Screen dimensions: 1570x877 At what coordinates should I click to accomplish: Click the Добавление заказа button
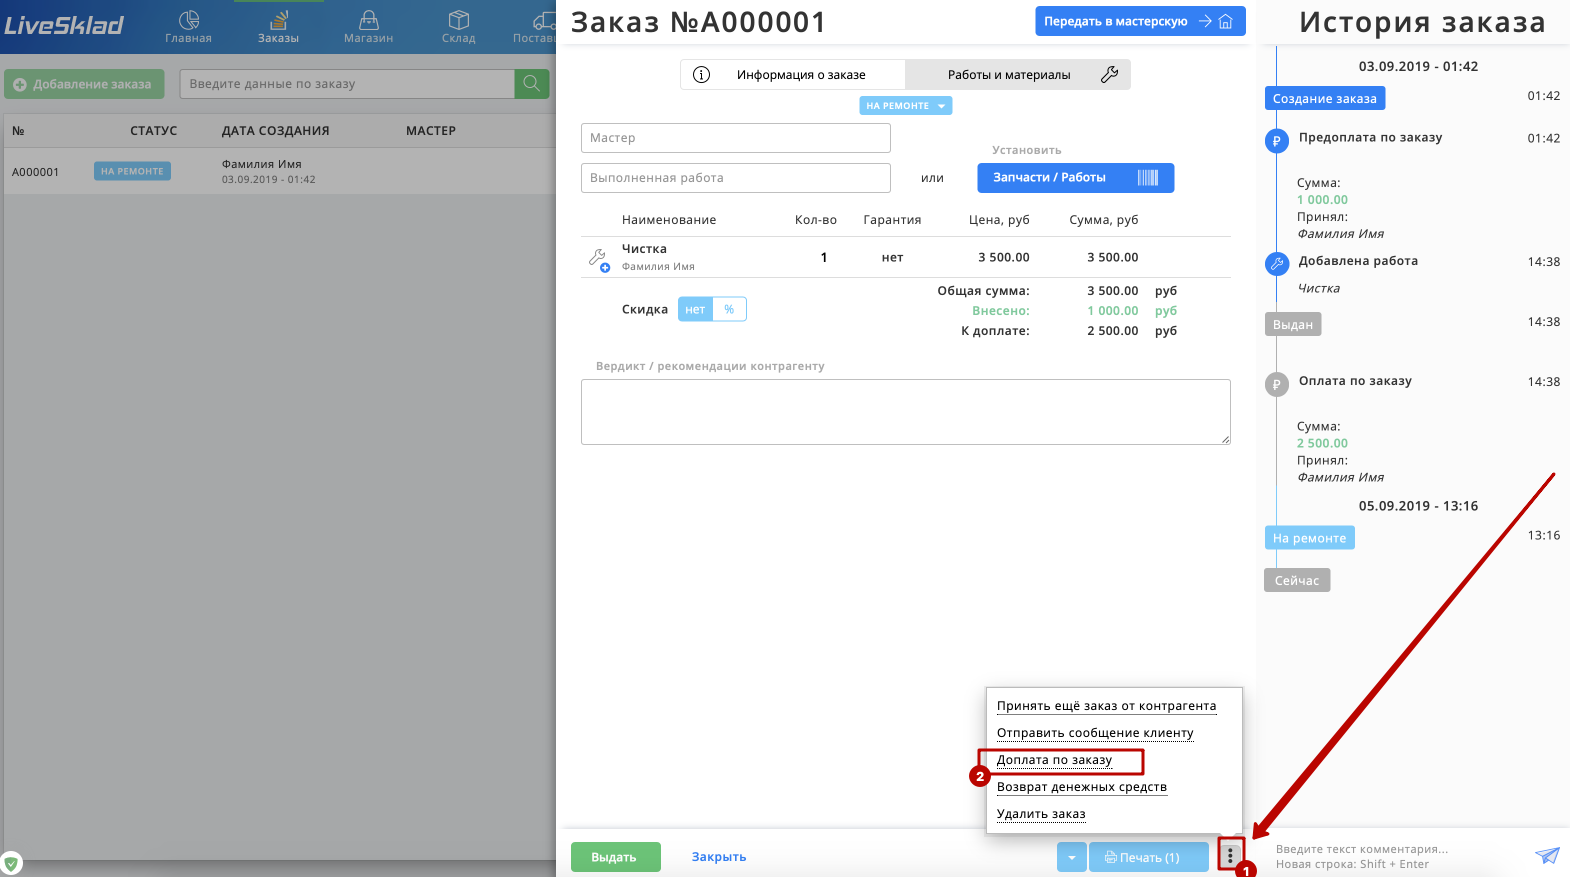click(x=83, y=84)
